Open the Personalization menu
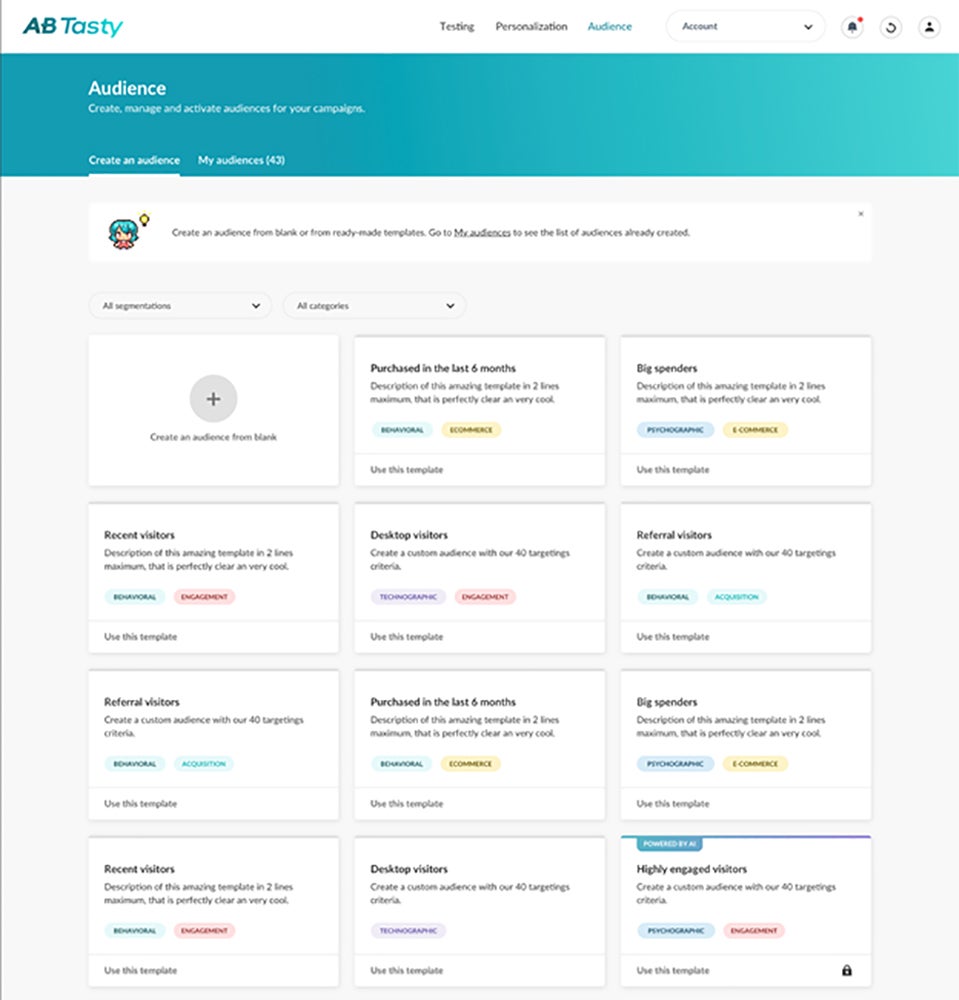 [531, 26]
